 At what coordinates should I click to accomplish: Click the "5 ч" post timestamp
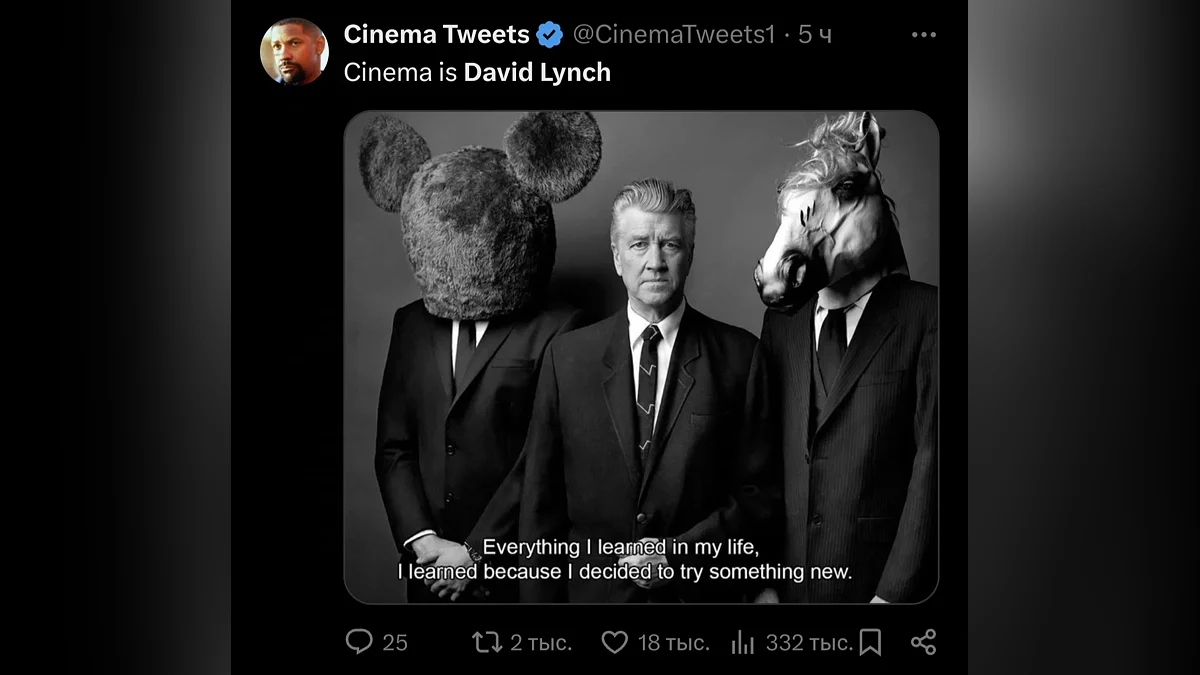pyautogui.click(x=814, y=35)
